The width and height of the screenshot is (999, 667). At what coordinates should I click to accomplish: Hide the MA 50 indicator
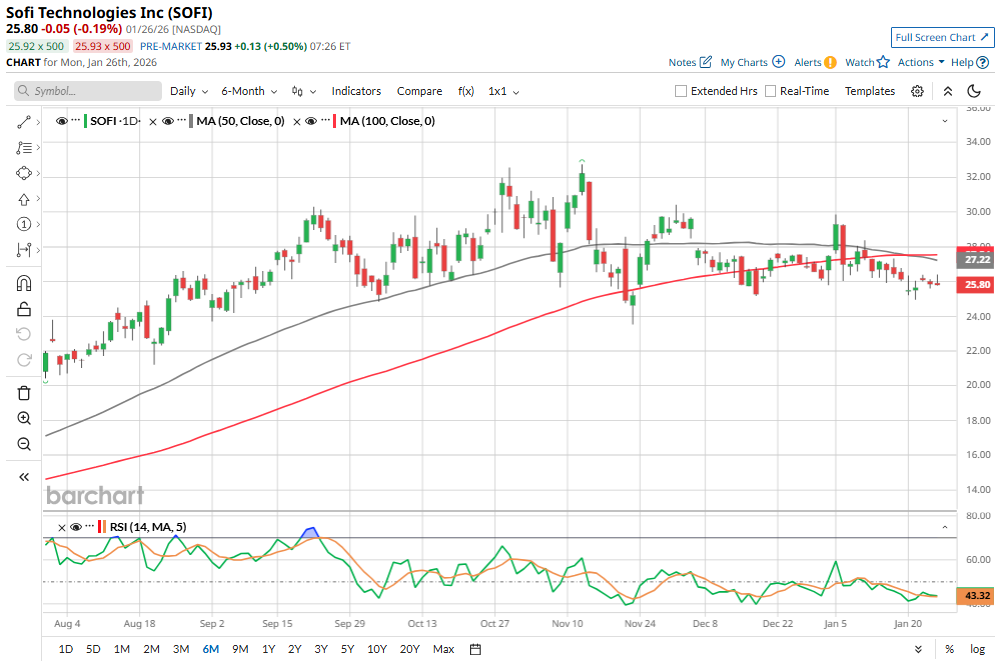coord(168,121)
